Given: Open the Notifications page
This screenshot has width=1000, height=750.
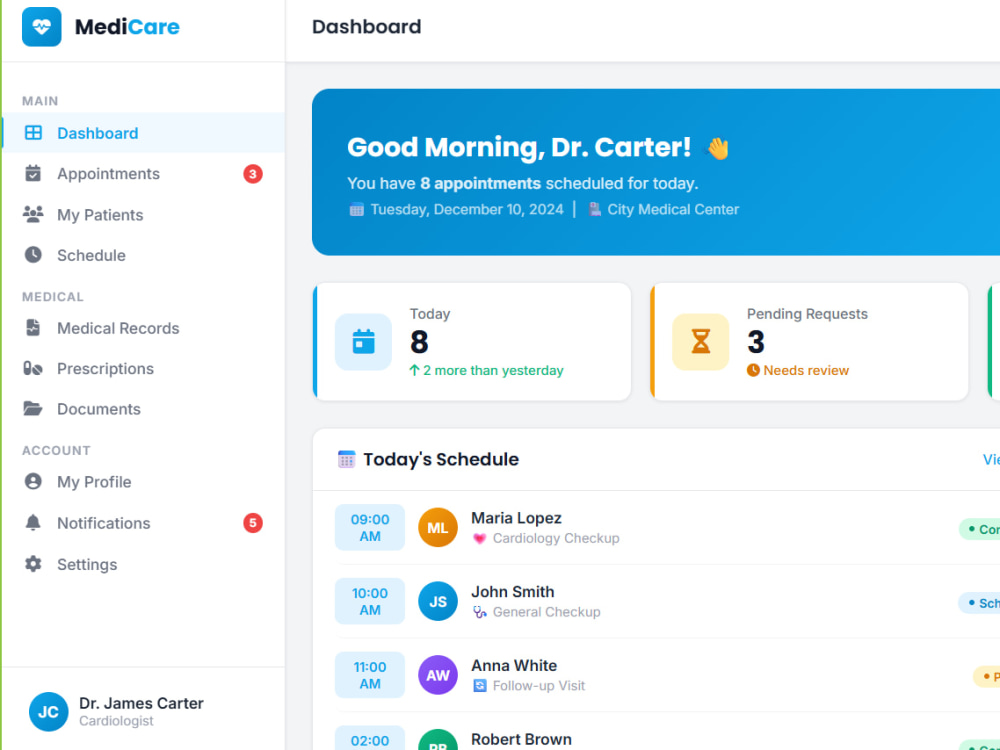Looking at the screenshot, I should 143,523.
